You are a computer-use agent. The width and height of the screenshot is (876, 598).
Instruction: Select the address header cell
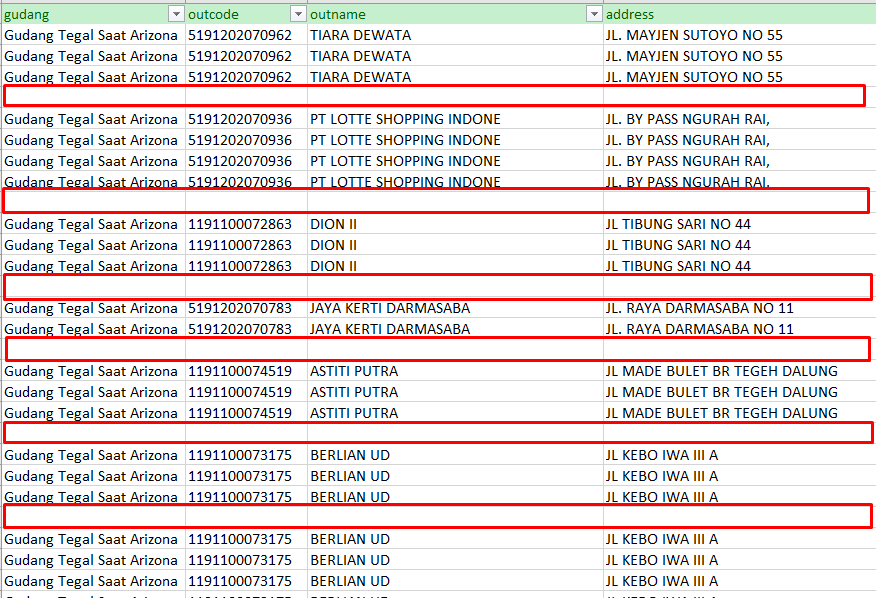tap(740, 14)
